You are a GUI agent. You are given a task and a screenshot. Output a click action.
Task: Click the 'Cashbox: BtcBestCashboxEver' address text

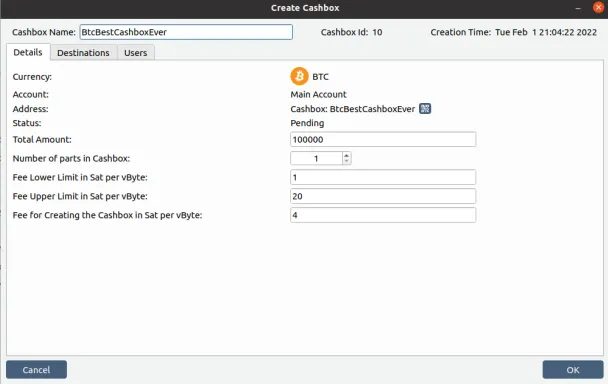pyautogui.click(x=352, y=109)
